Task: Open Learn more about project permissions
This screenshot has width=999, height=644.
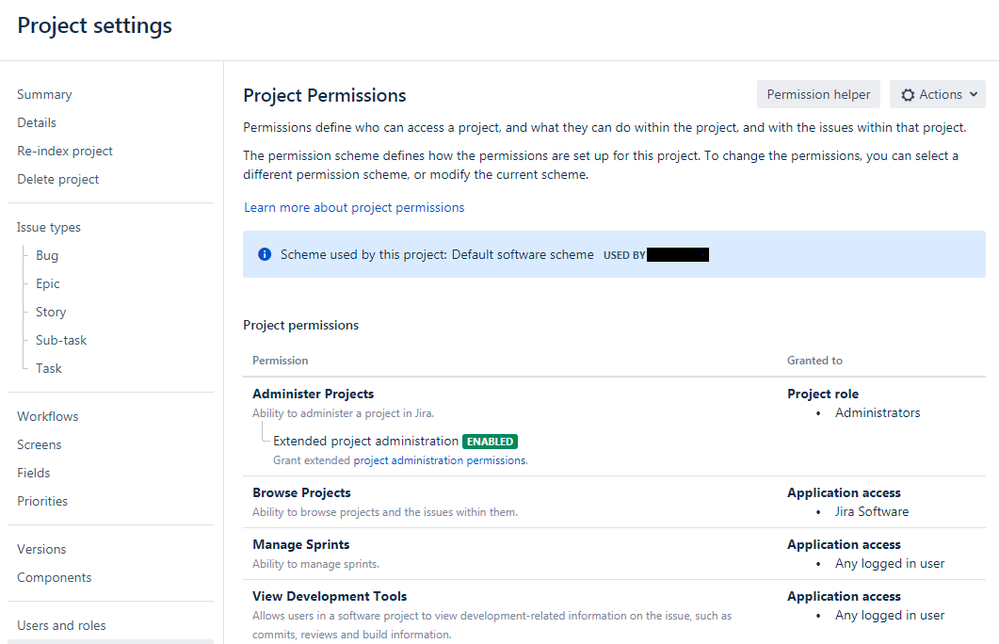Action: 353,207
